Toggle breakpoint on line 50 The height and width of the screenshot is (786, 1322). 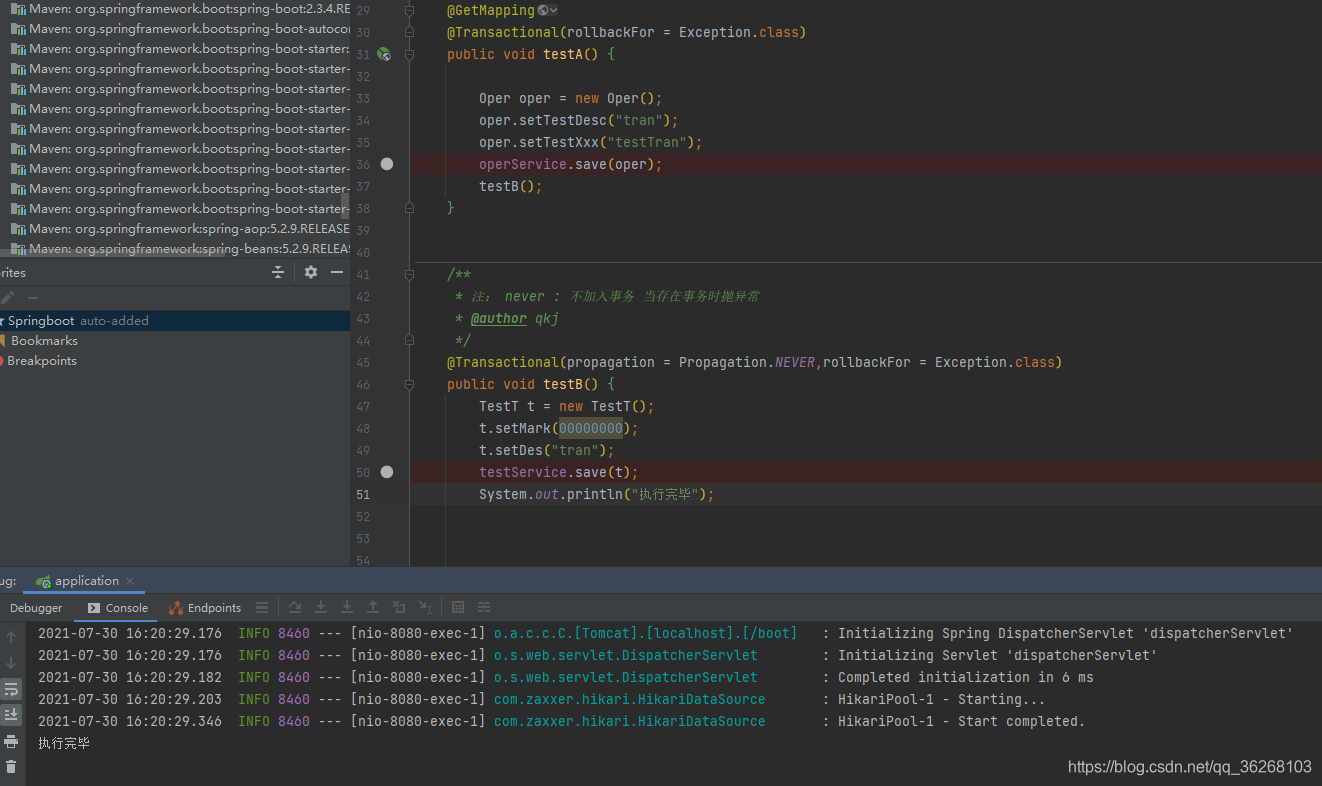pos(387,472)
